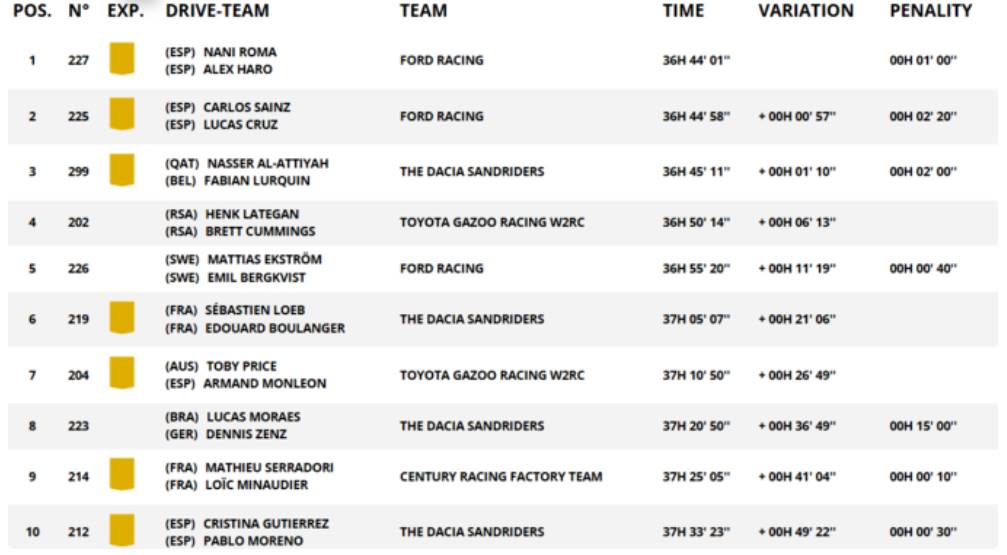Select the yellow badge for Toby Price

[x=122, y=374]
